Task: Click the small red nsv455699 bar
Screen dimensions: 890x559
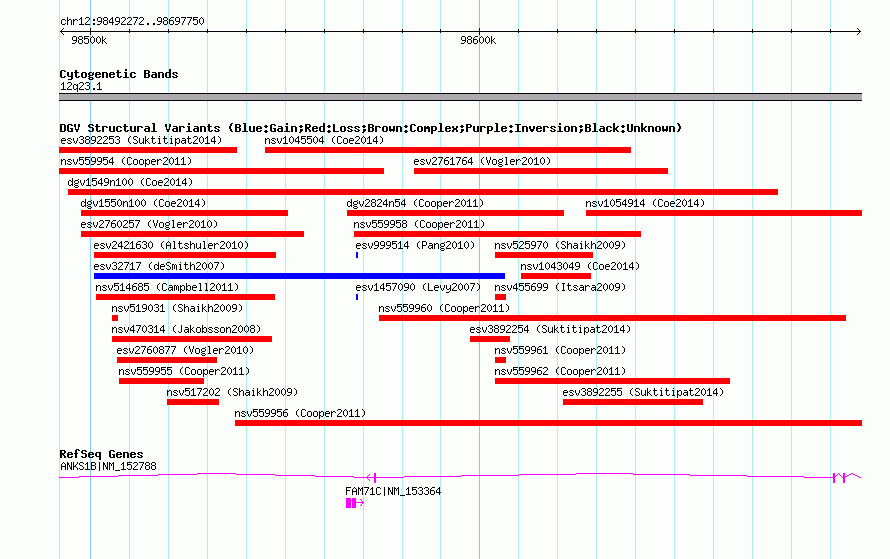Action: (x=500, y=297)
